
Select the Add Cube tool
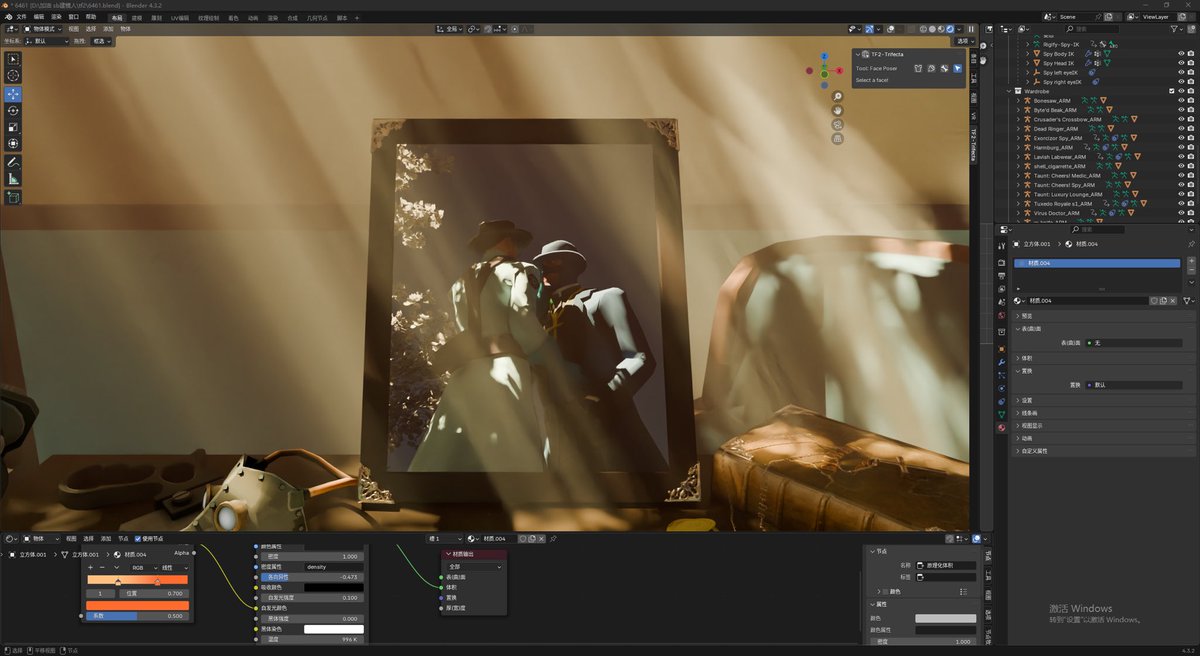(13, 197)
